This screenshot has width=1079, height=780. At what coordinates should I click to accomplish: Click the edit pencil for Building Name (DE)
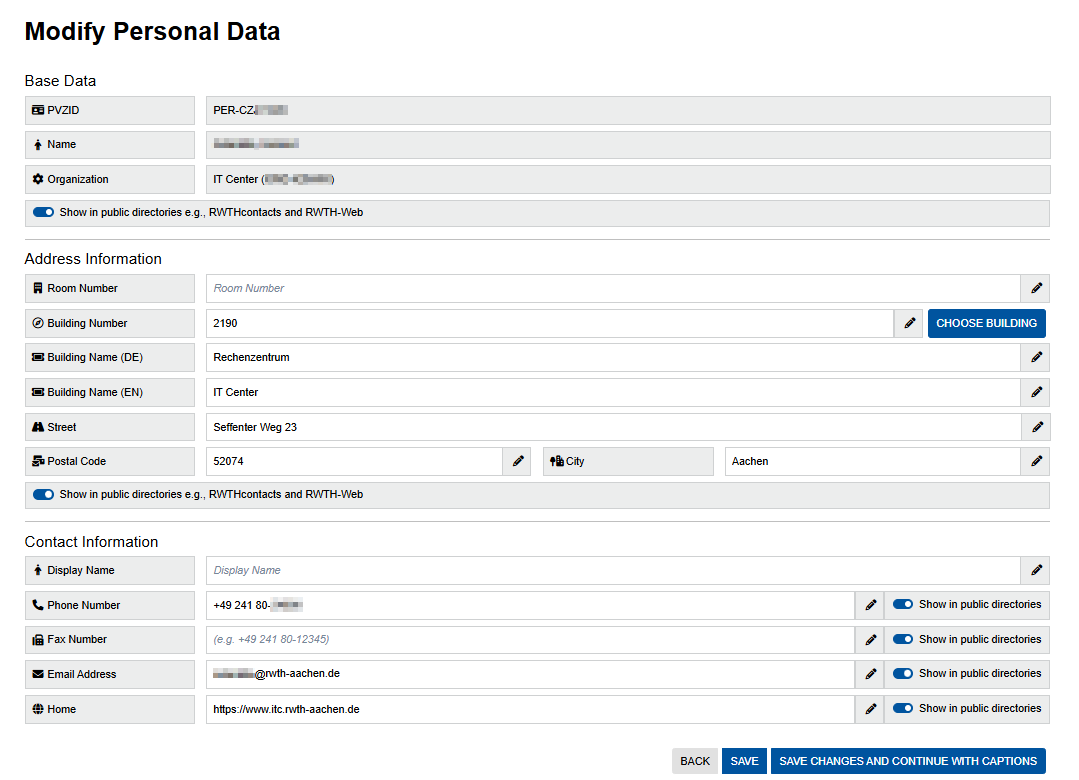click(1035, 357)
